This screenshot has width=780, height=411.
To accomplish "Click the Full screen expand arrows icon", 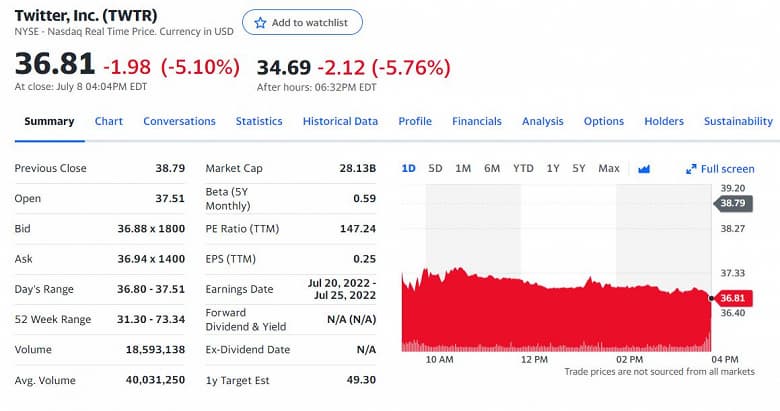I will [x=691, y=169].
